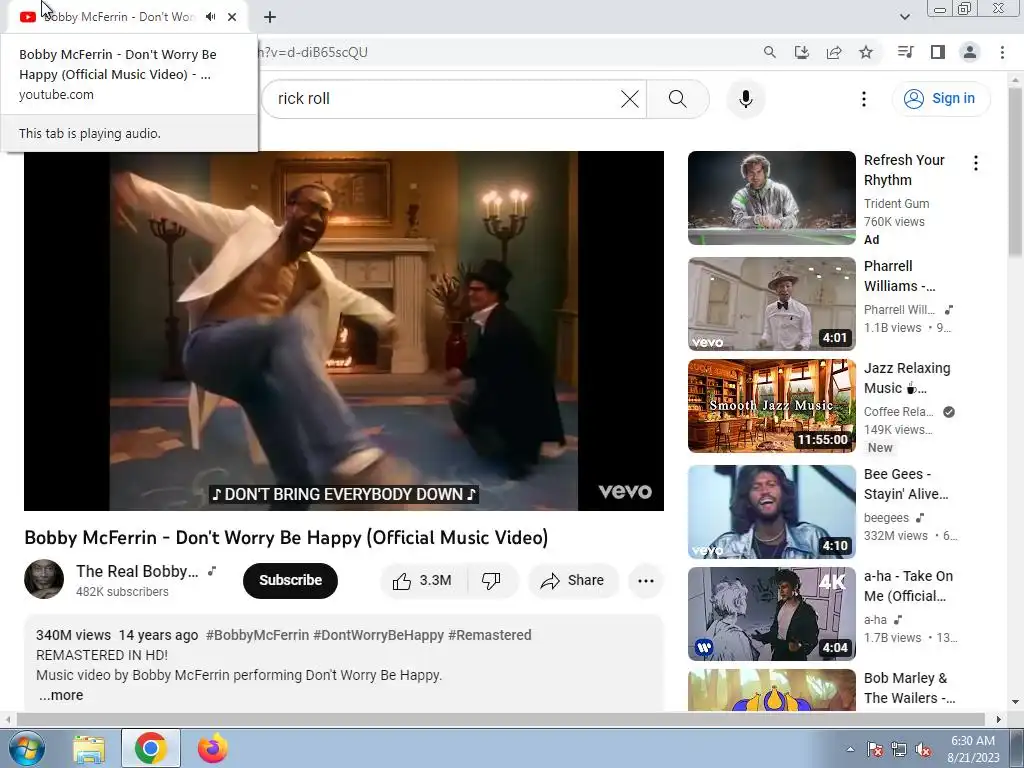Open the taskbar clock 6:30 AM
Screen dimensions: 1024x768
tap(973, 749)
